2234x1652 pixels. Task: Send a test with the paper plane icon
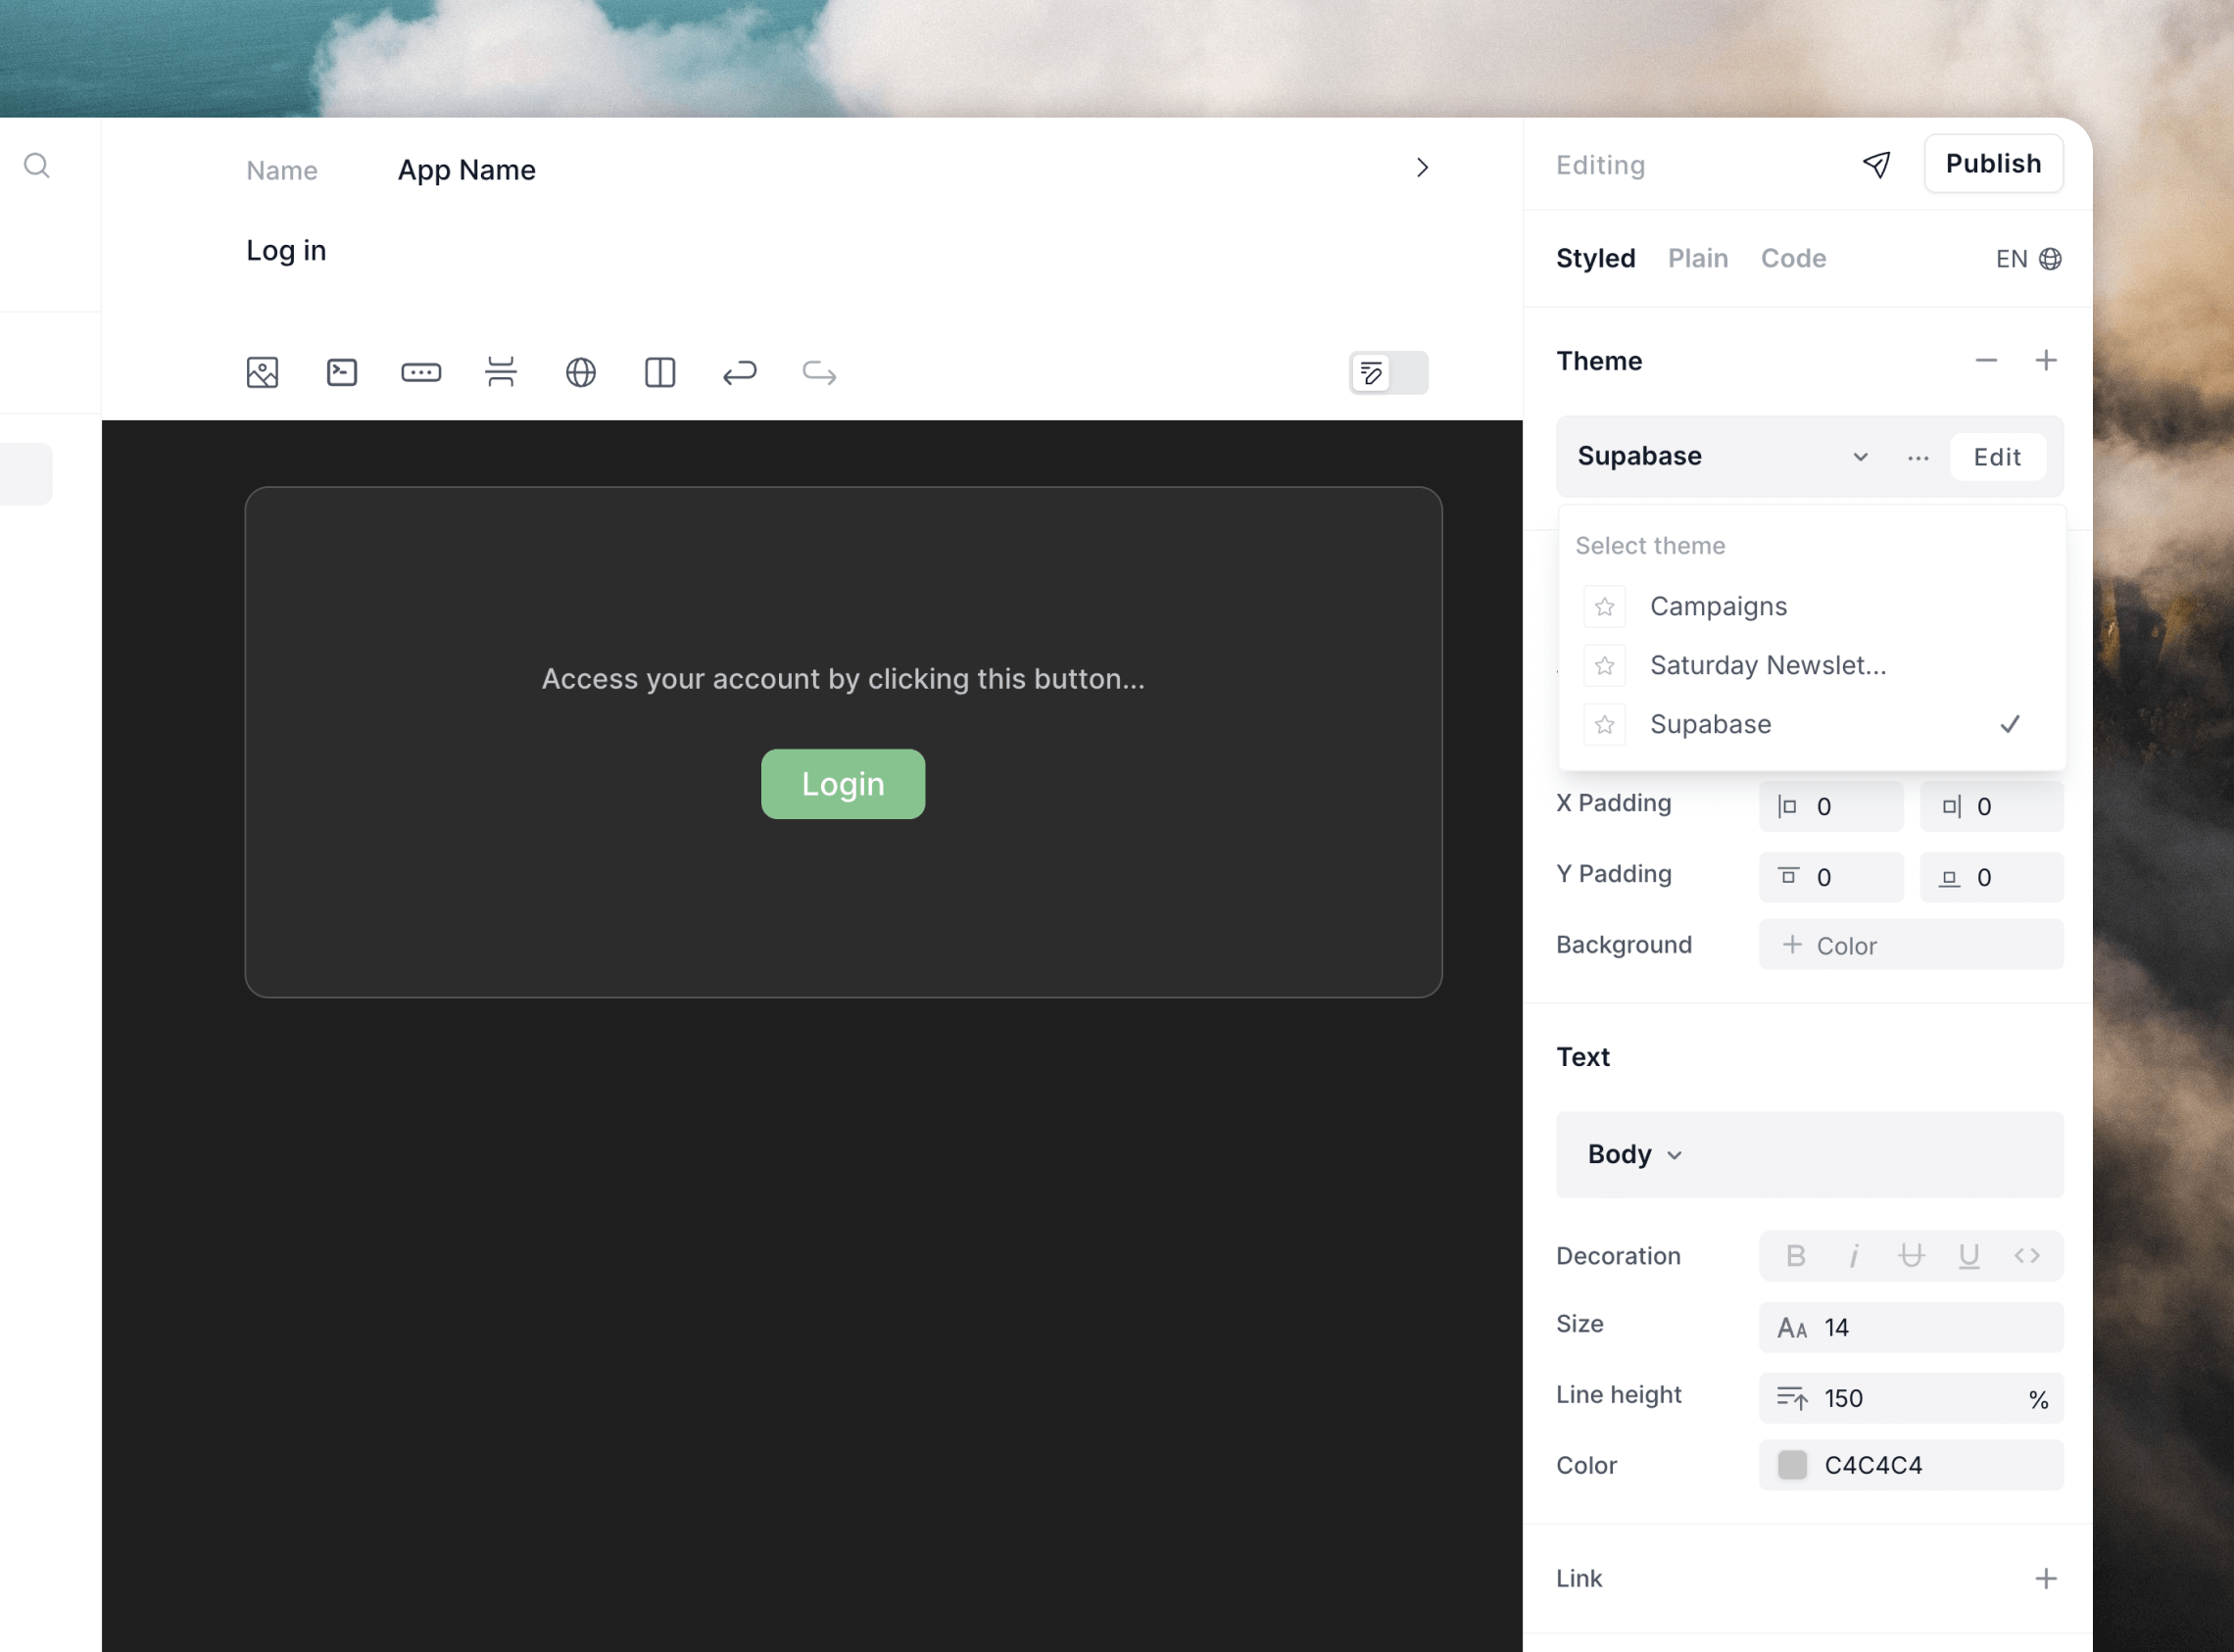(x=1877, y=164)
